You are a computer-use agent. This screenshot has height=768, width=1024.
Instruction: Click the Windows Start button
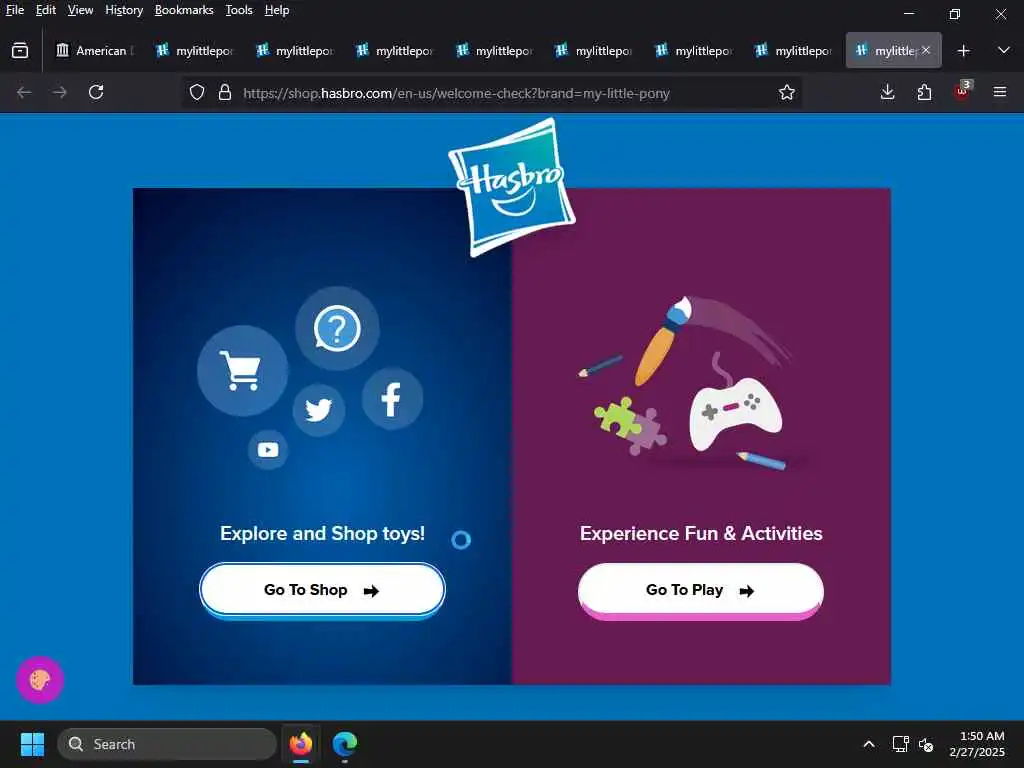pyautogui.click(x=32, y=744)
